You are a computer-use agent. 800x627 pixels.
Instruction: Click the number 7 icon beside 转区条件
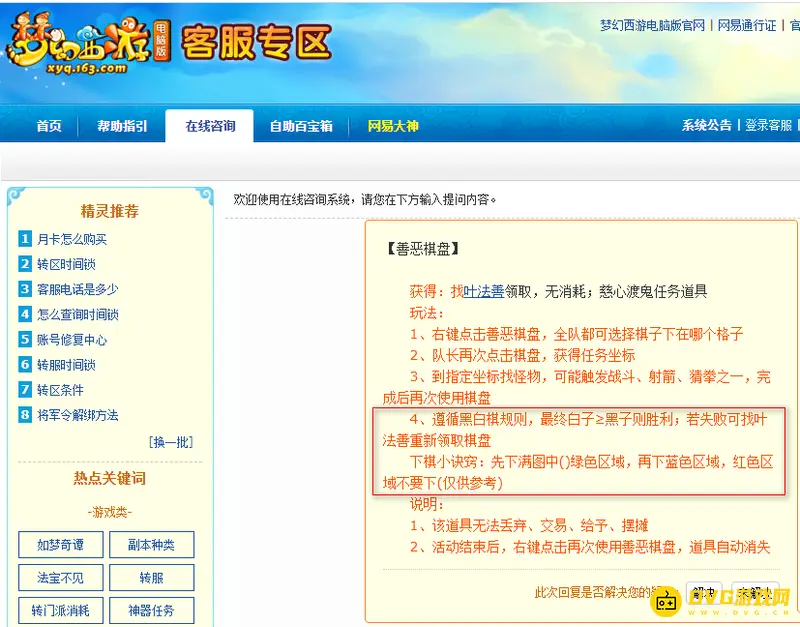click(25, 390)
